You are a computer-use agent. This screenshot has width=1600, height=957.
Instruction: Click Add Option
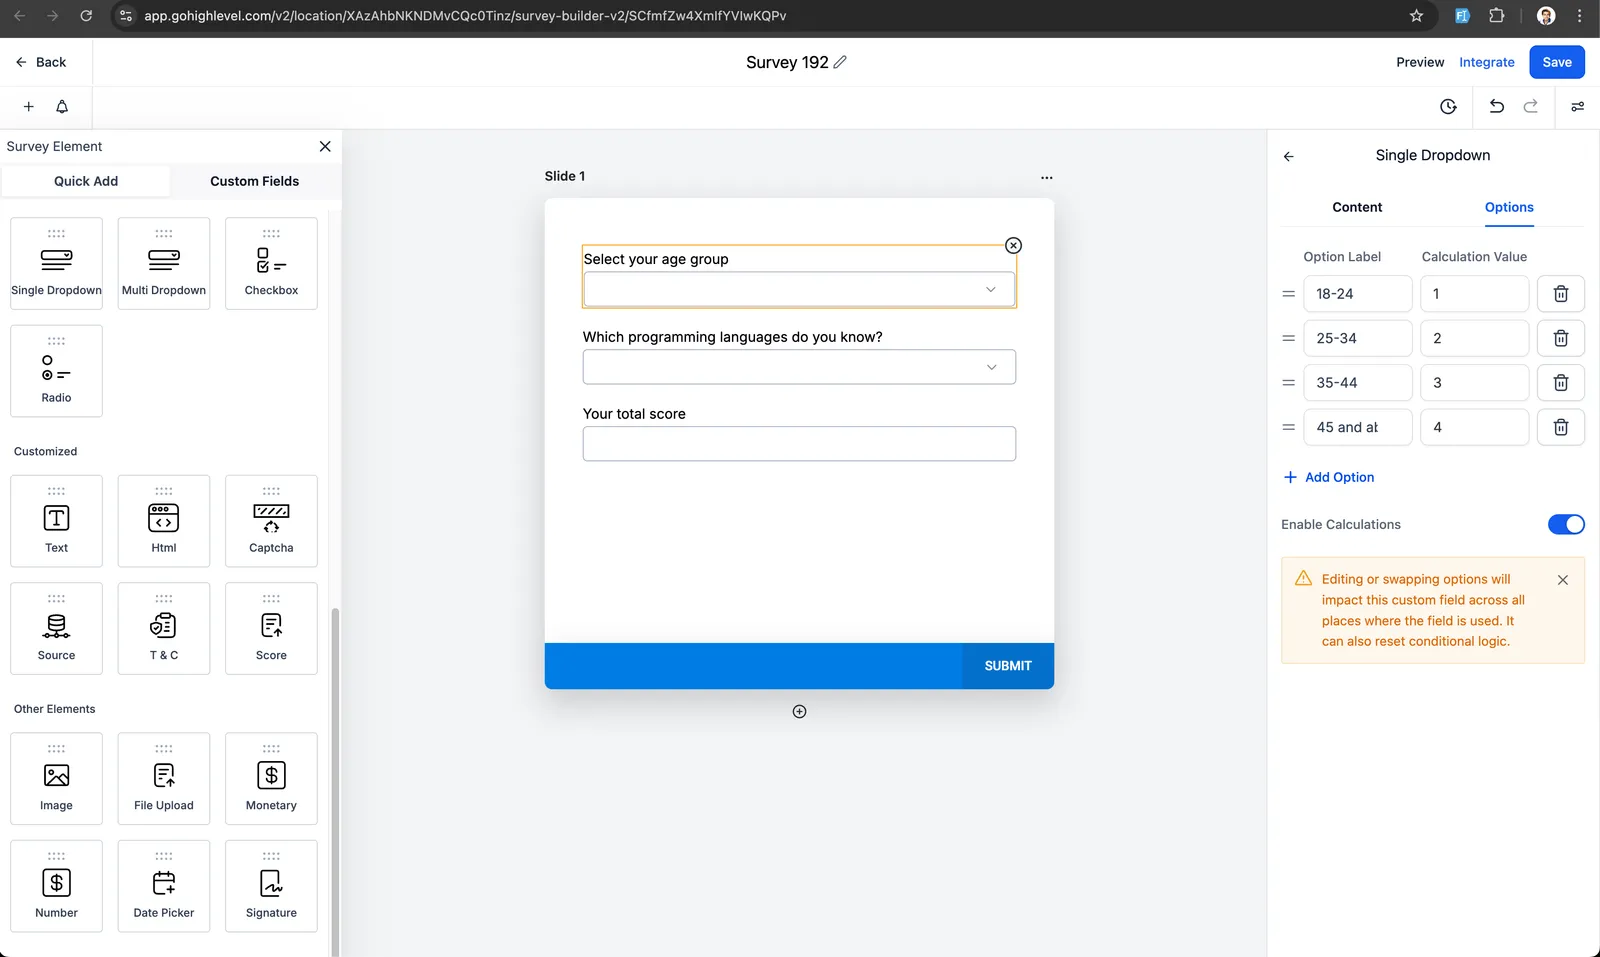pos(1329,478)
